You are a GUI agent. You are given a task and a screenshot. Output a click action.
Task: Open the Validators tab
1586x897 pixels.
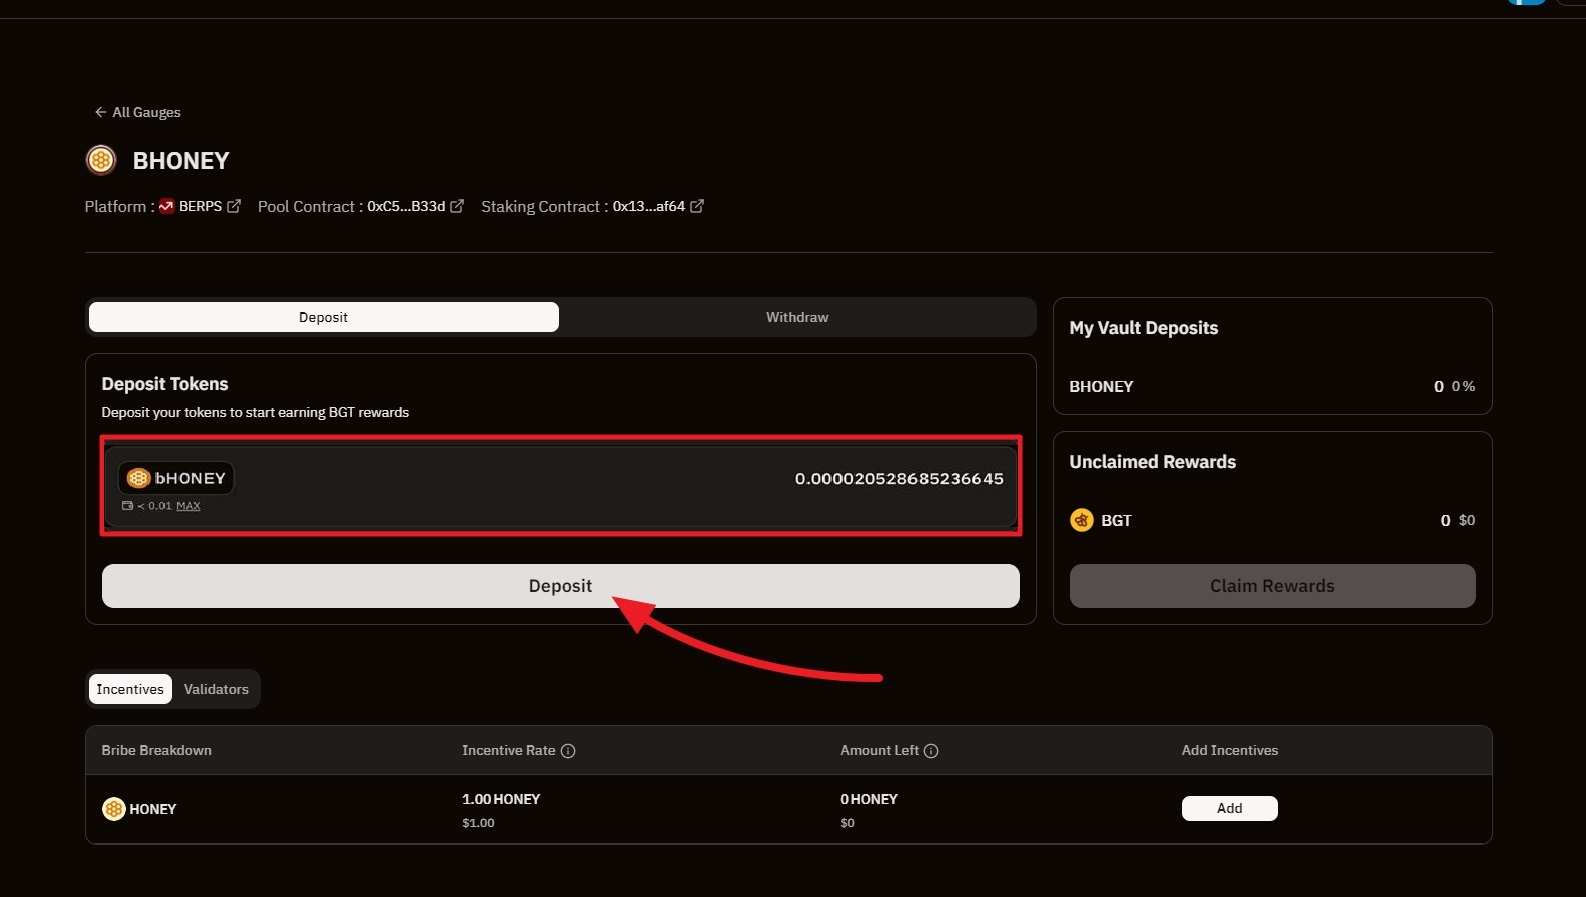[x=216, y=689]
